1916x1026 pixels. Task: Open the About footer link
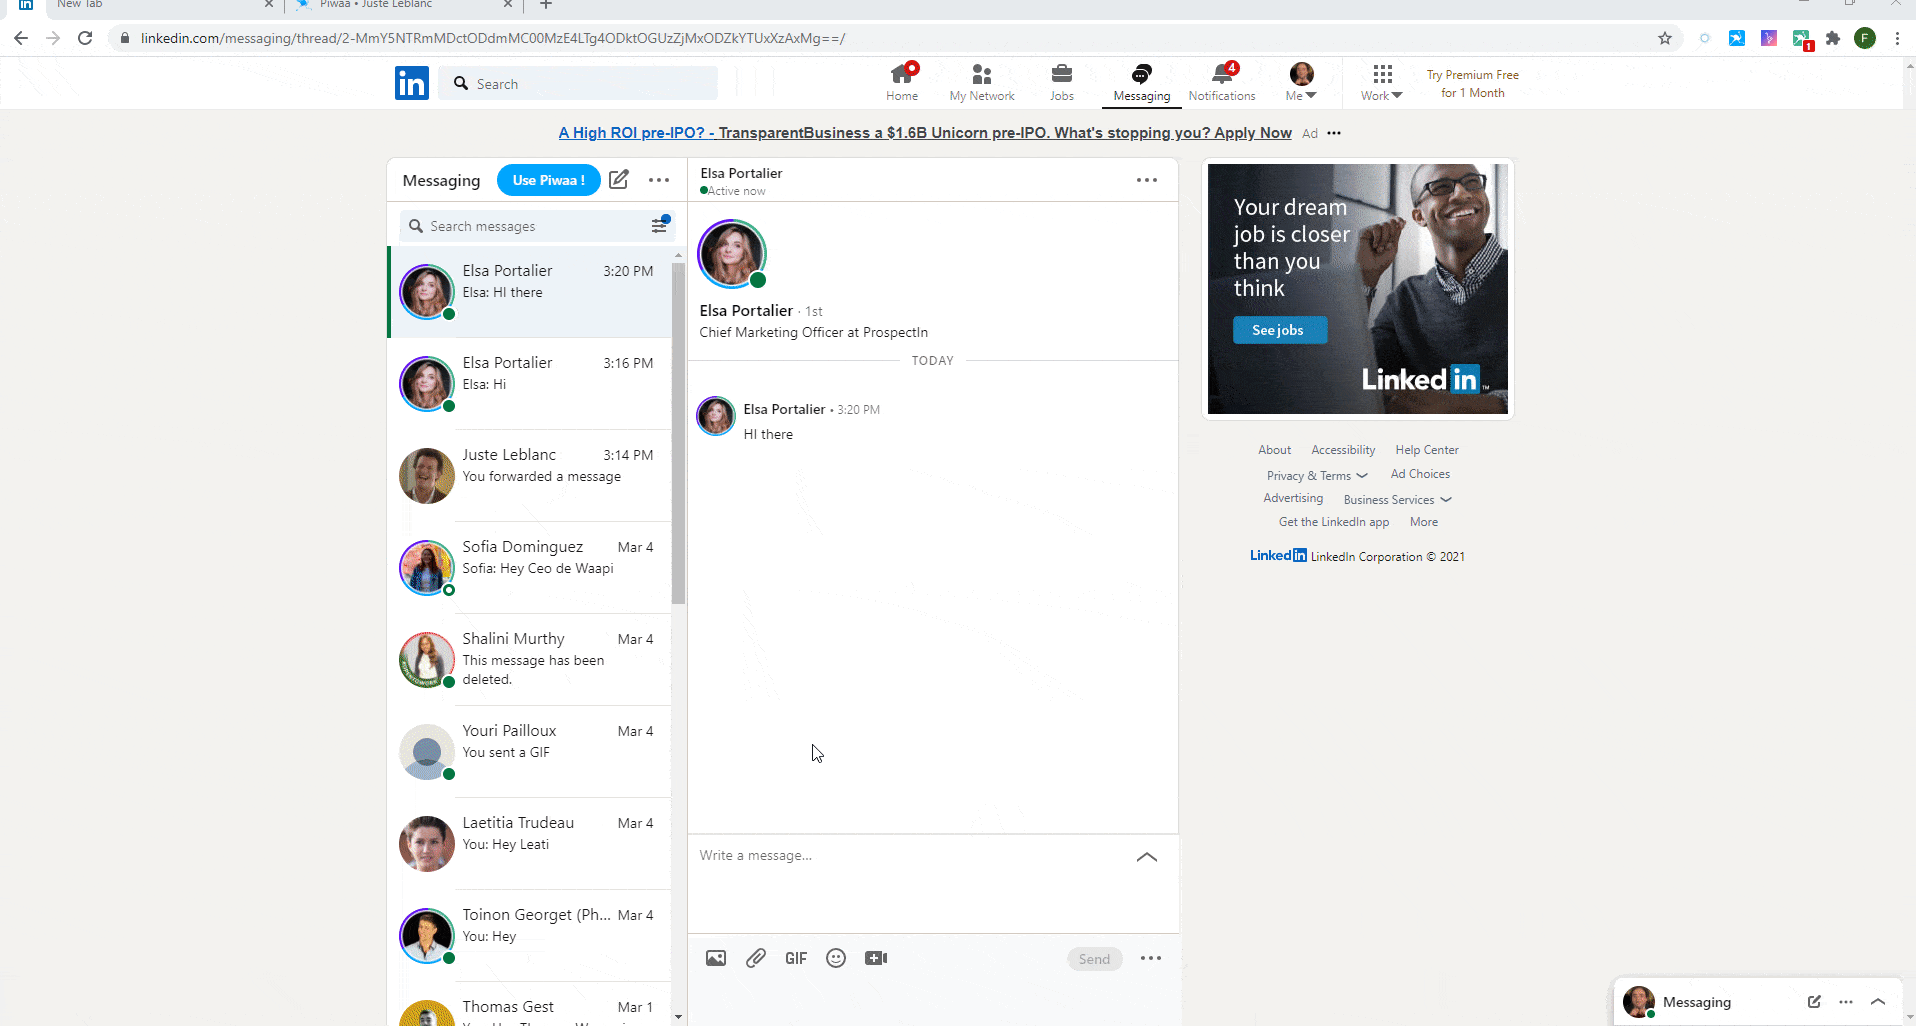(x=1274, y=450)
